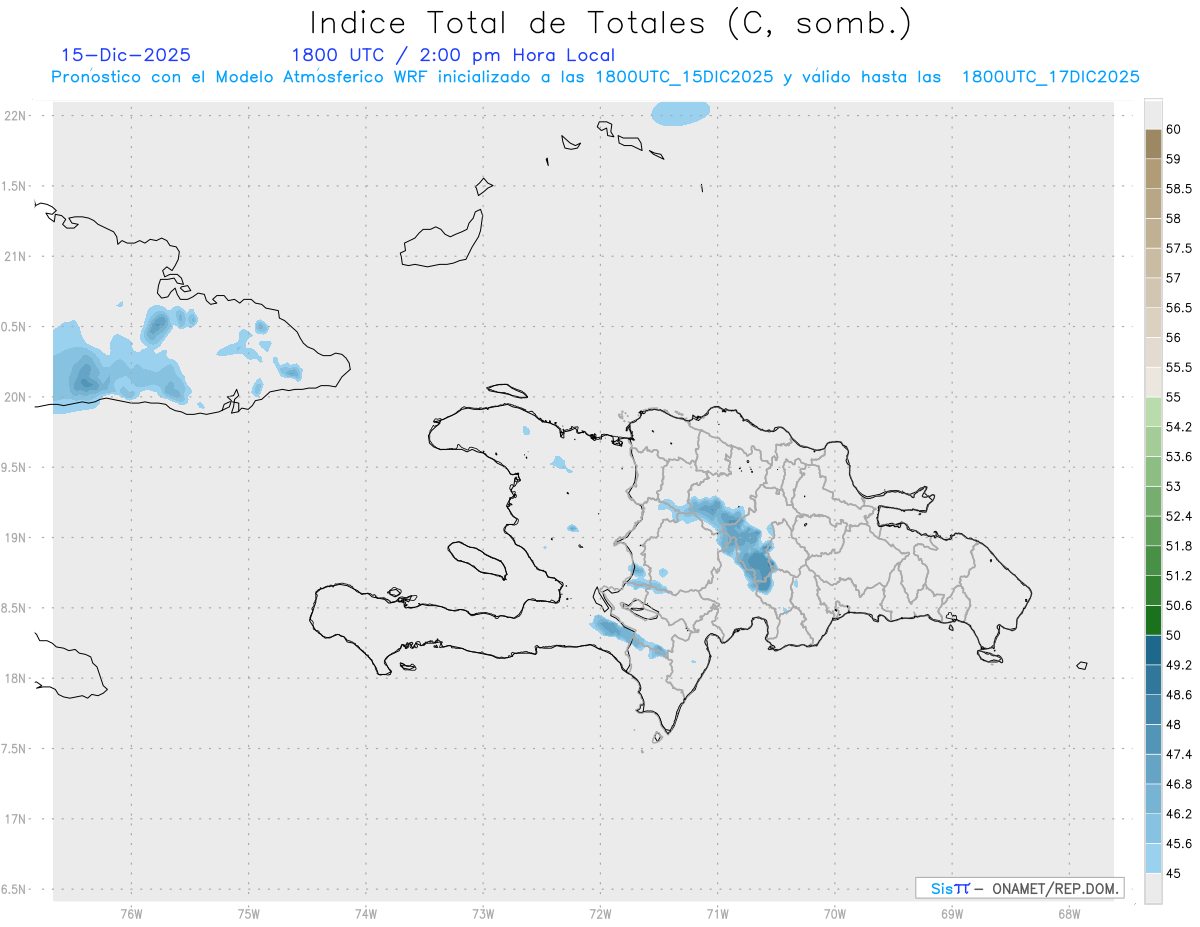
Task: Click the '69W' longitude label
Action: pos(952,913)
